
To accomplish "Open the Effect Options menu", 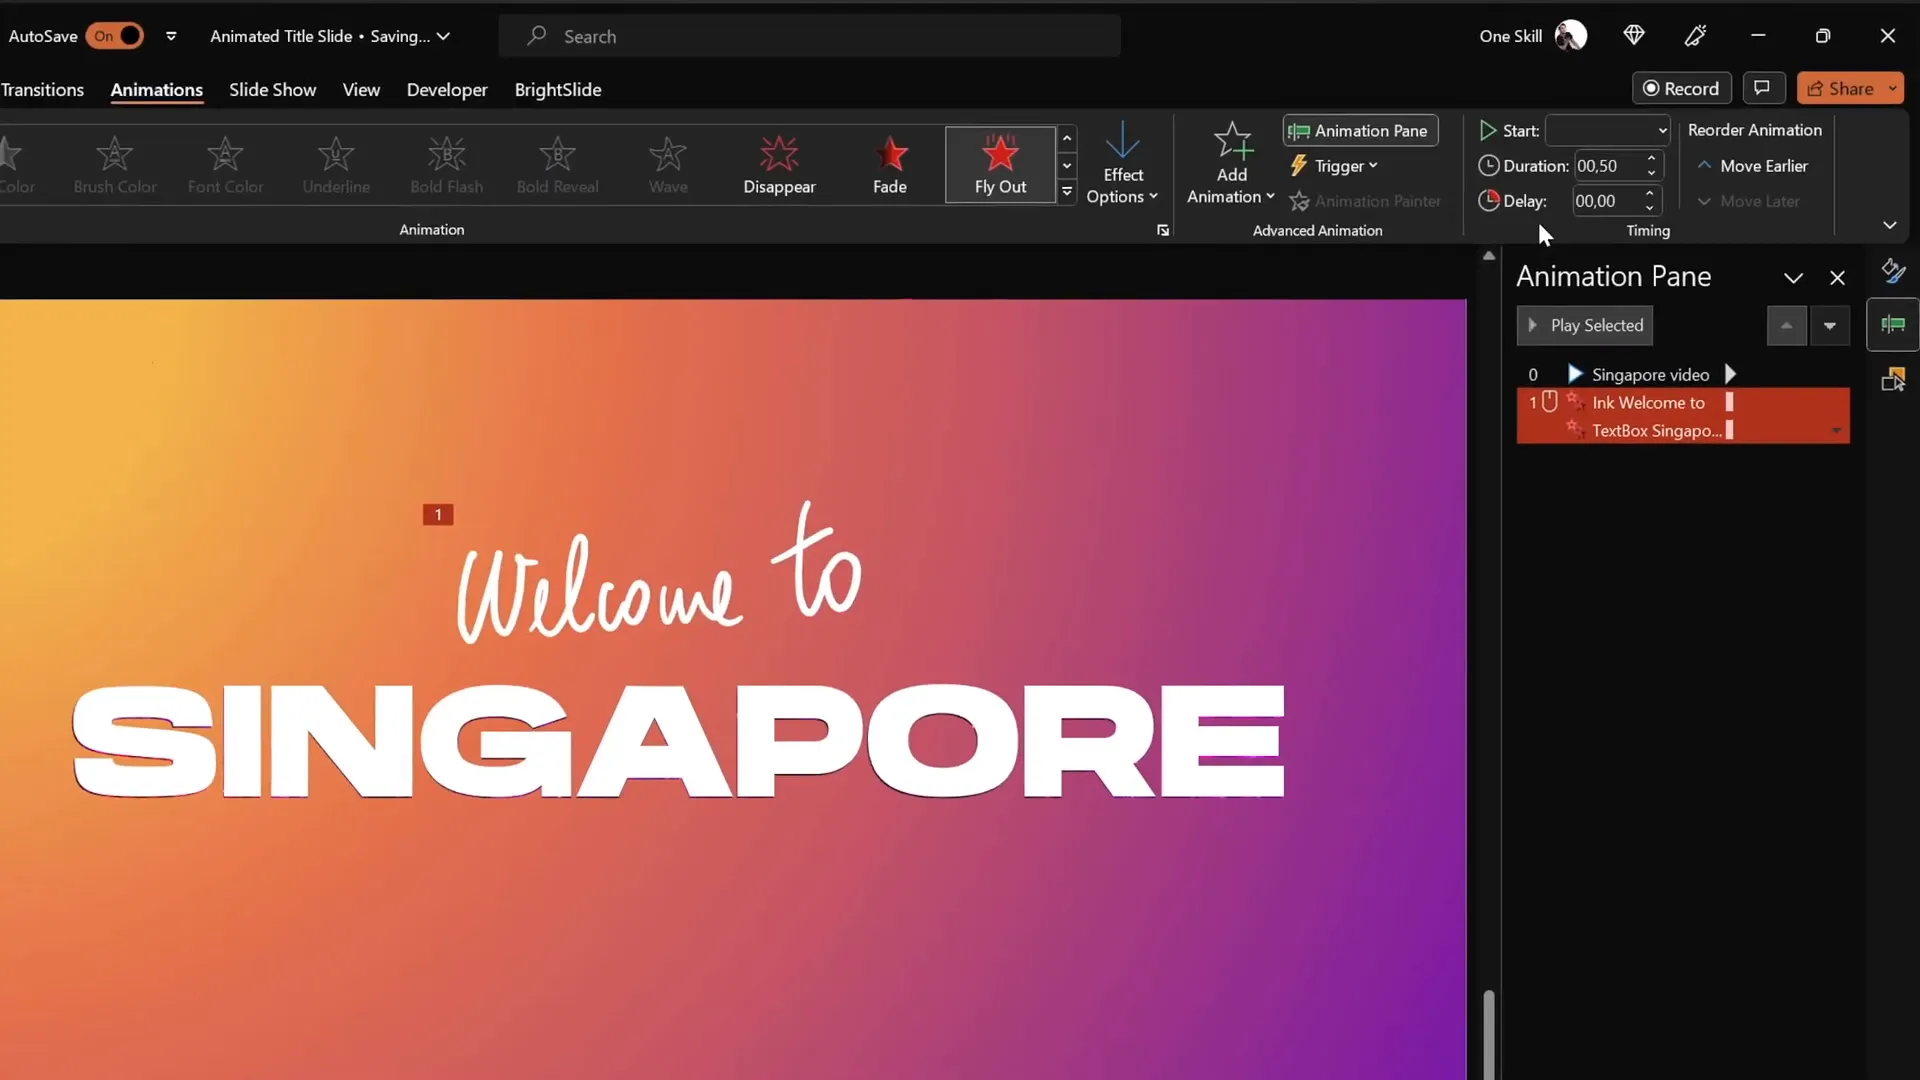I will (1123, 163).
